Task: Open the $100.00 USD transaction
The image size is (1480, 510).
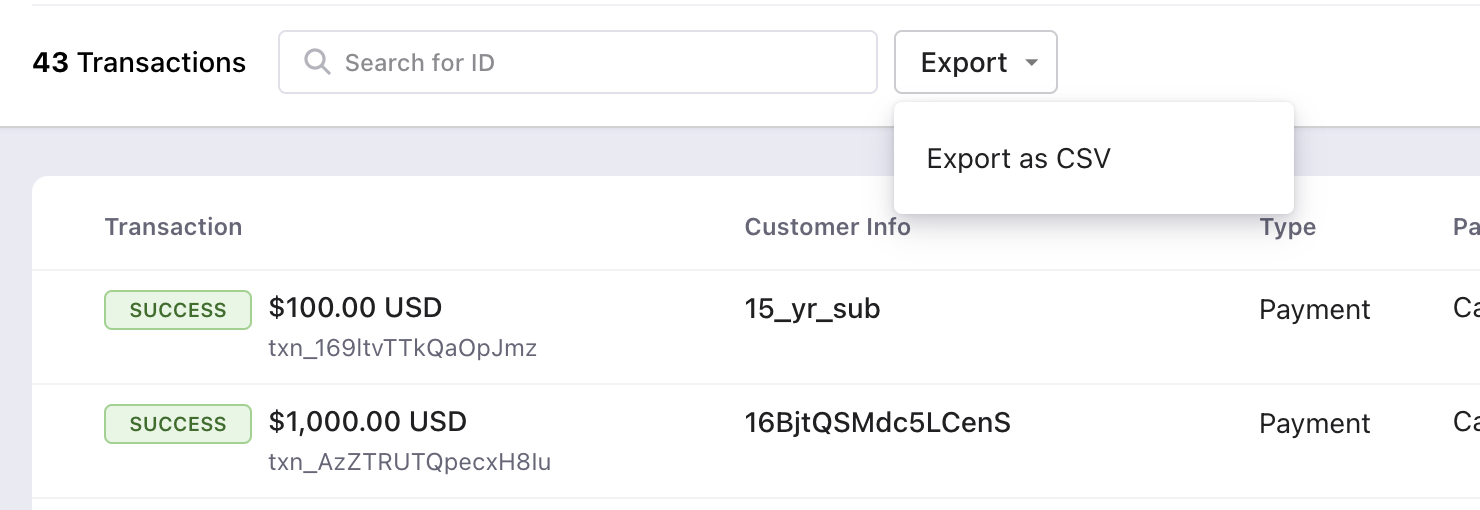Action: (355, 307)
